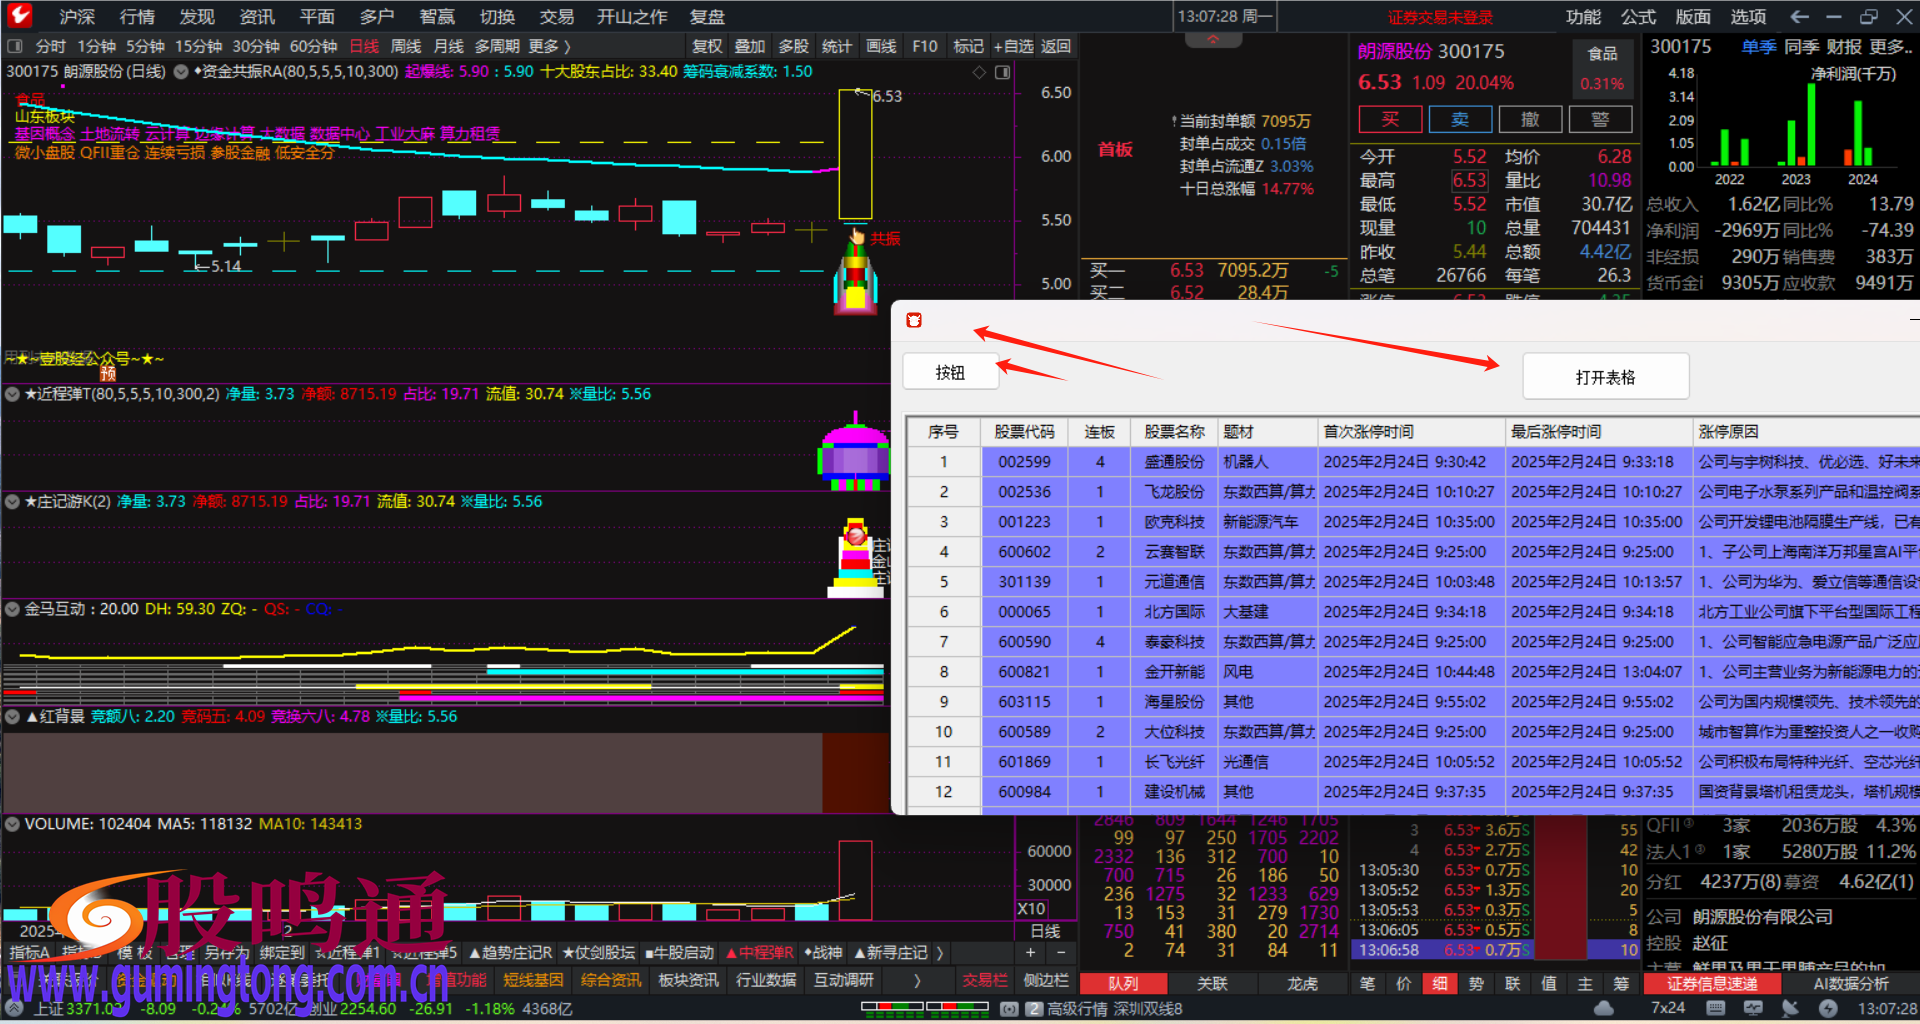Viewport: 1920px width, 1024px height.
Task: Toggle the 侧边栏 sidebar display
Action: pos(1046,980)
